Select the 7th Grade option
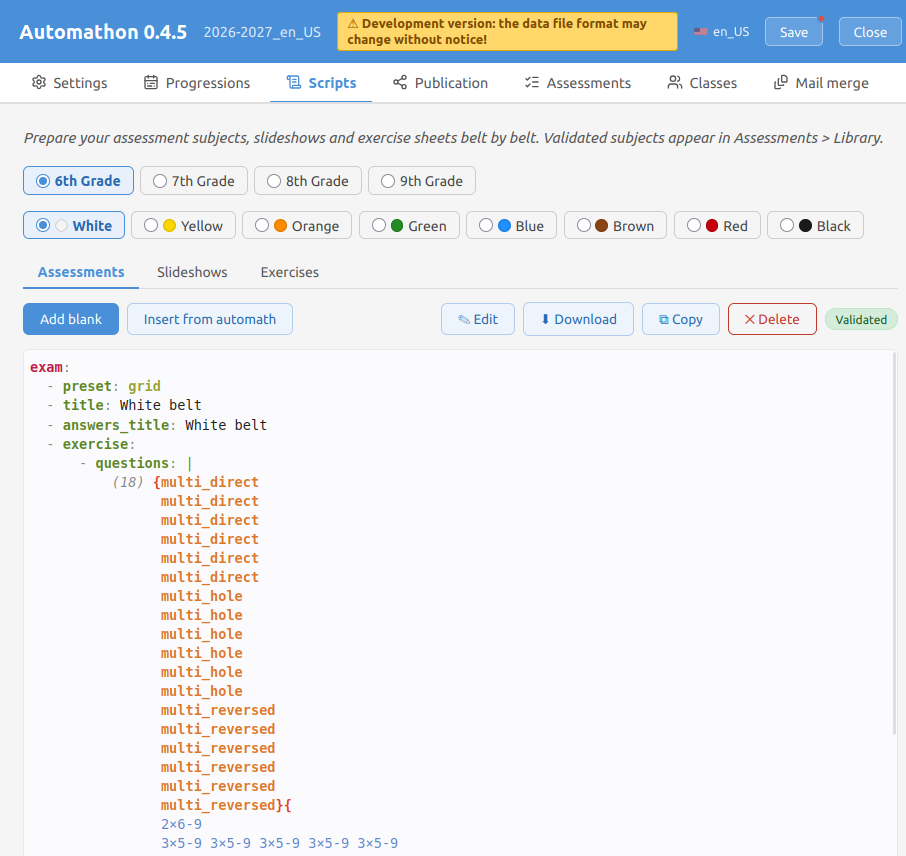The height and width of the screenshot is (856, 906). tap(194, 181)
